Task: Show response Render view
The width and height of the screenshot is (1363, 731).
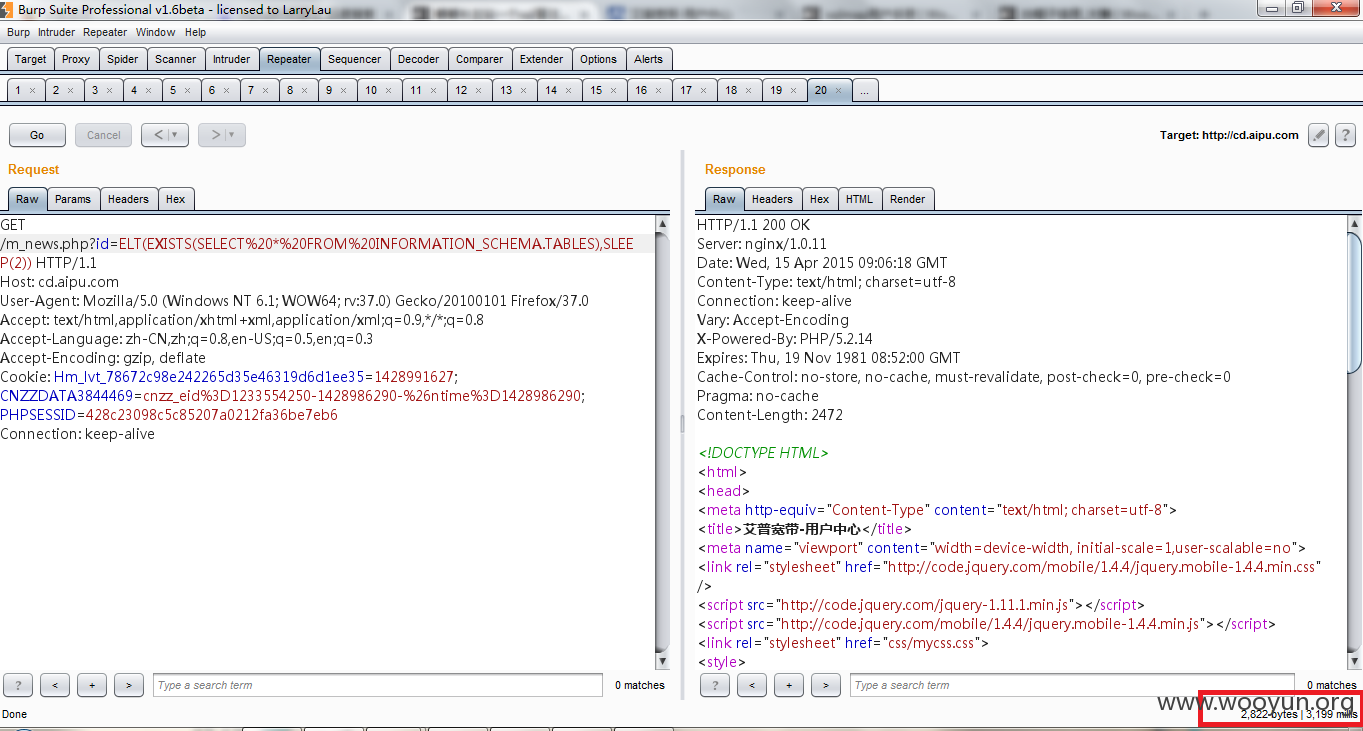Action: (x=908, y=199)
